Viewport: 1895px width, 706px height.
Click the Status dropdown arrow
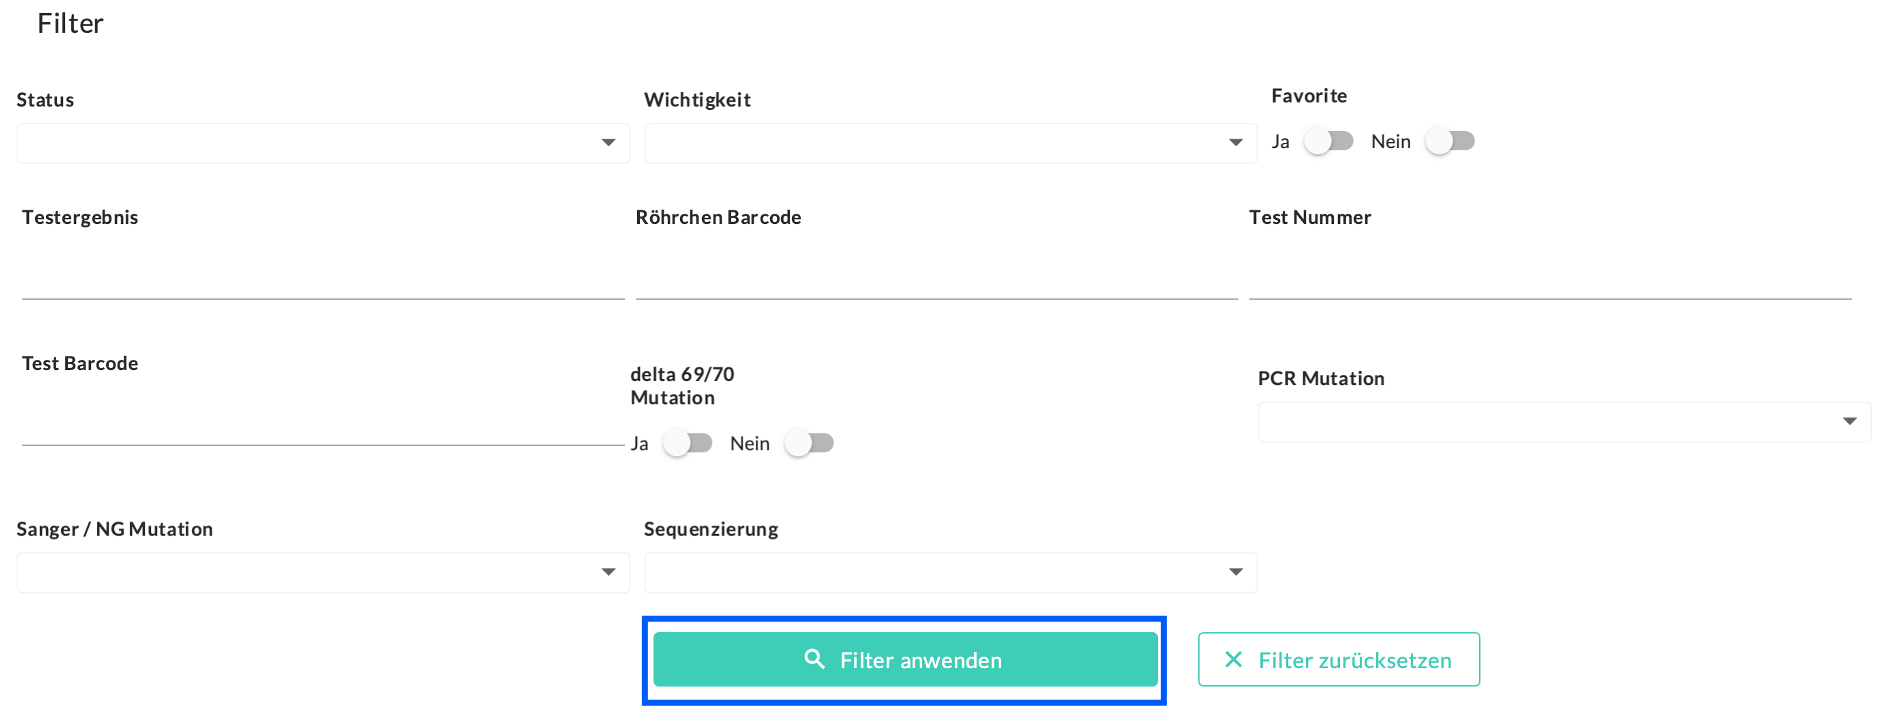pos(608,143)
